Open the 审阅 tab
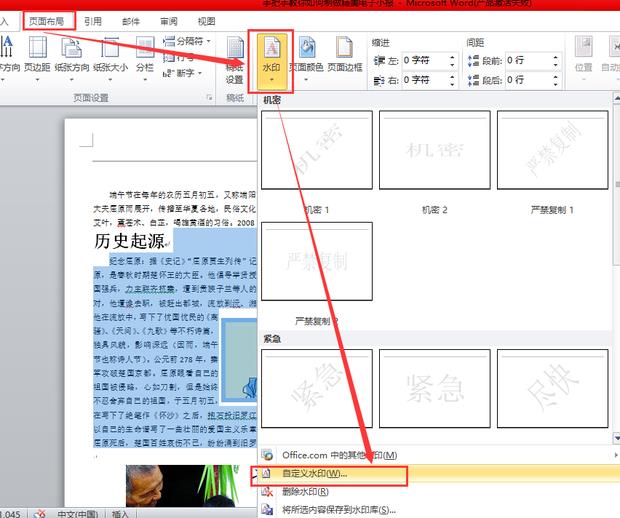The height and width of the screenshot is (518, 620). point(169,21)
